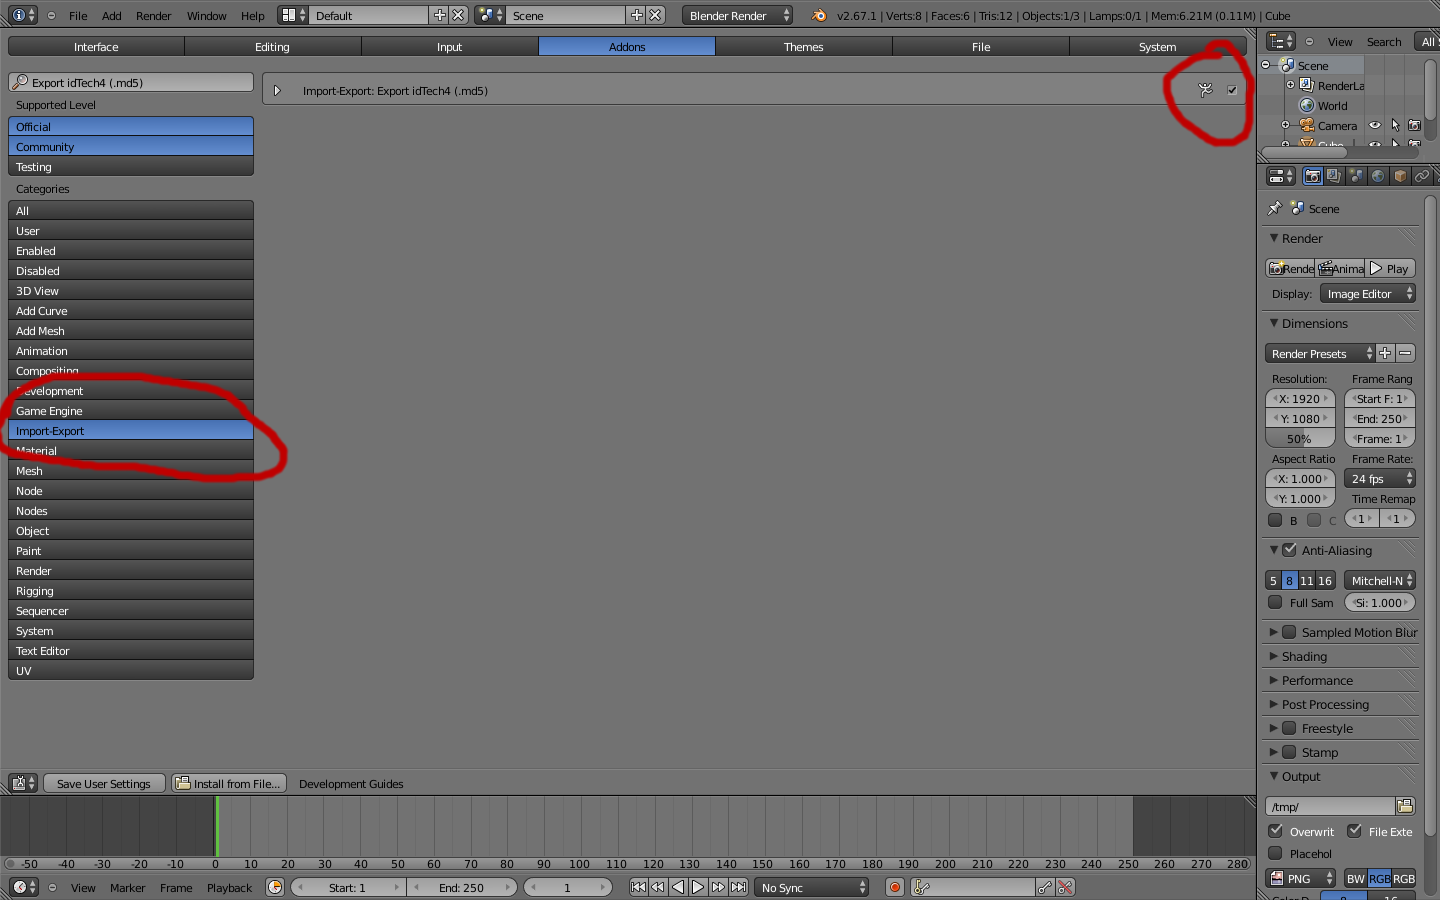Screen dimensions: 1440x900
Task: Toggle Camera renderability icon in outliner
Action: coord(1414,125)
